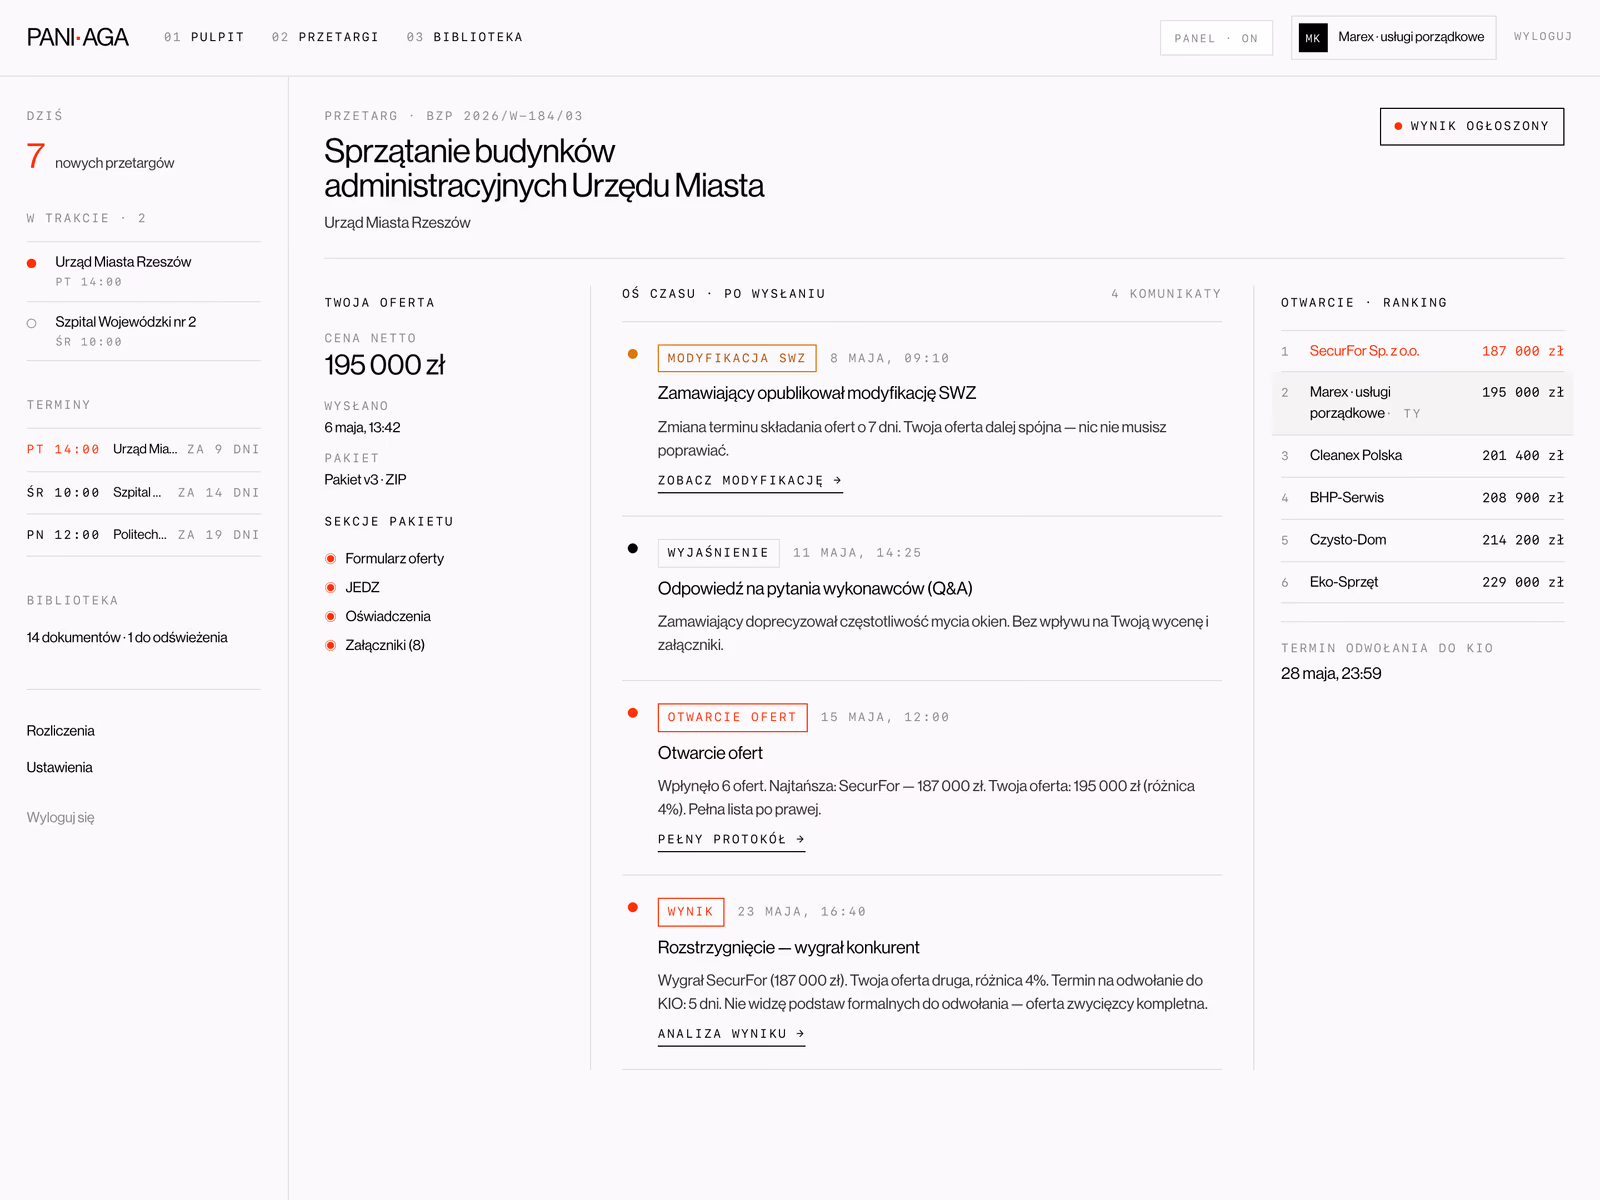Switch to the 03 BIBLIOTEKA tab
Image resolution: width=1600 pixels, height=1200 pixels.
tap(464, 37)
